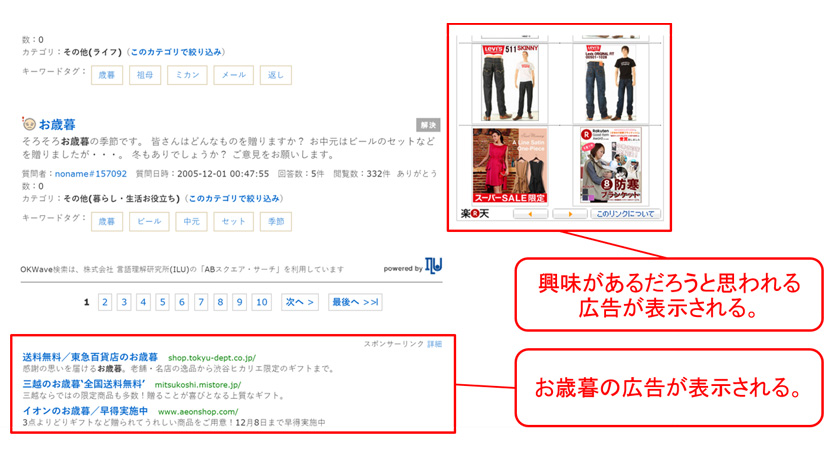Open the イオンのお歳暮／早得実施中 ad

click(x=85, y=411)
